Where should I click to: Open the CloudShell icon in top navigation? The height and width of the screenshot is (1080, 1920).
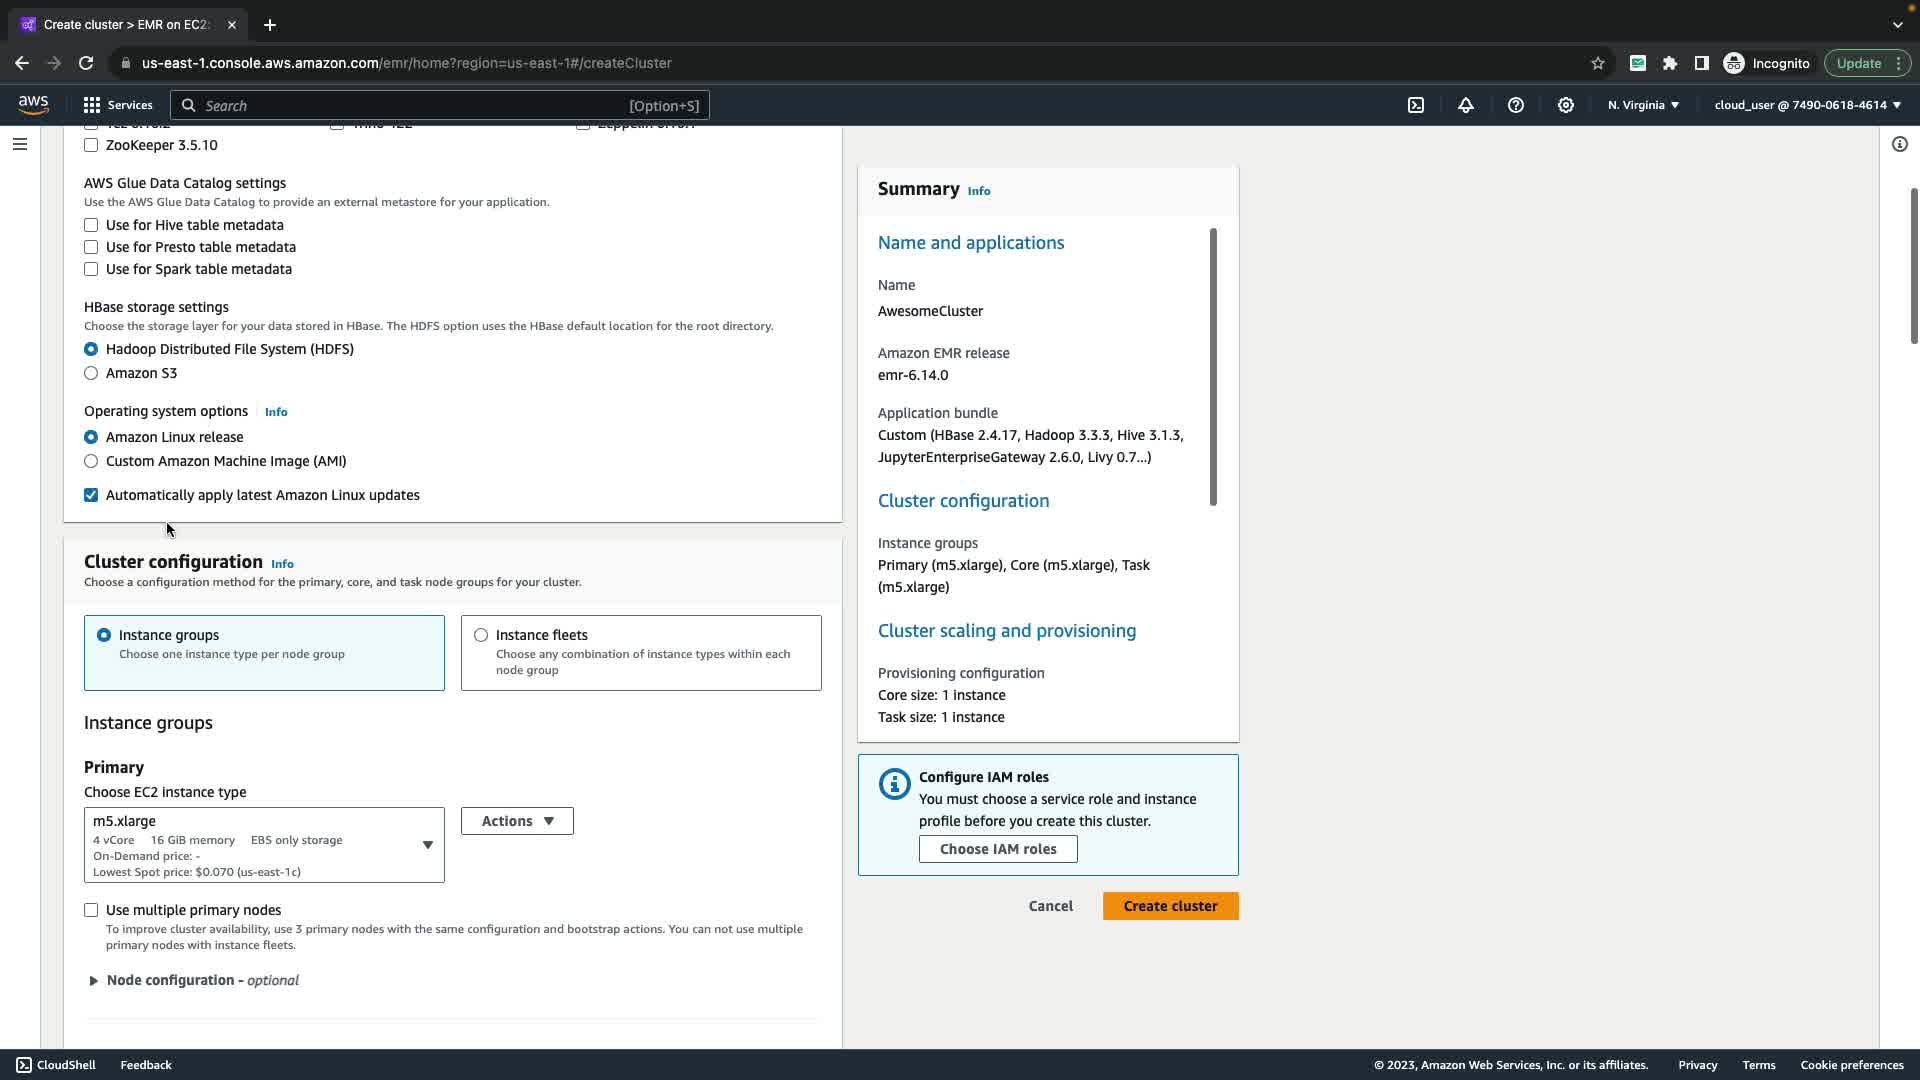point(1416,105)
